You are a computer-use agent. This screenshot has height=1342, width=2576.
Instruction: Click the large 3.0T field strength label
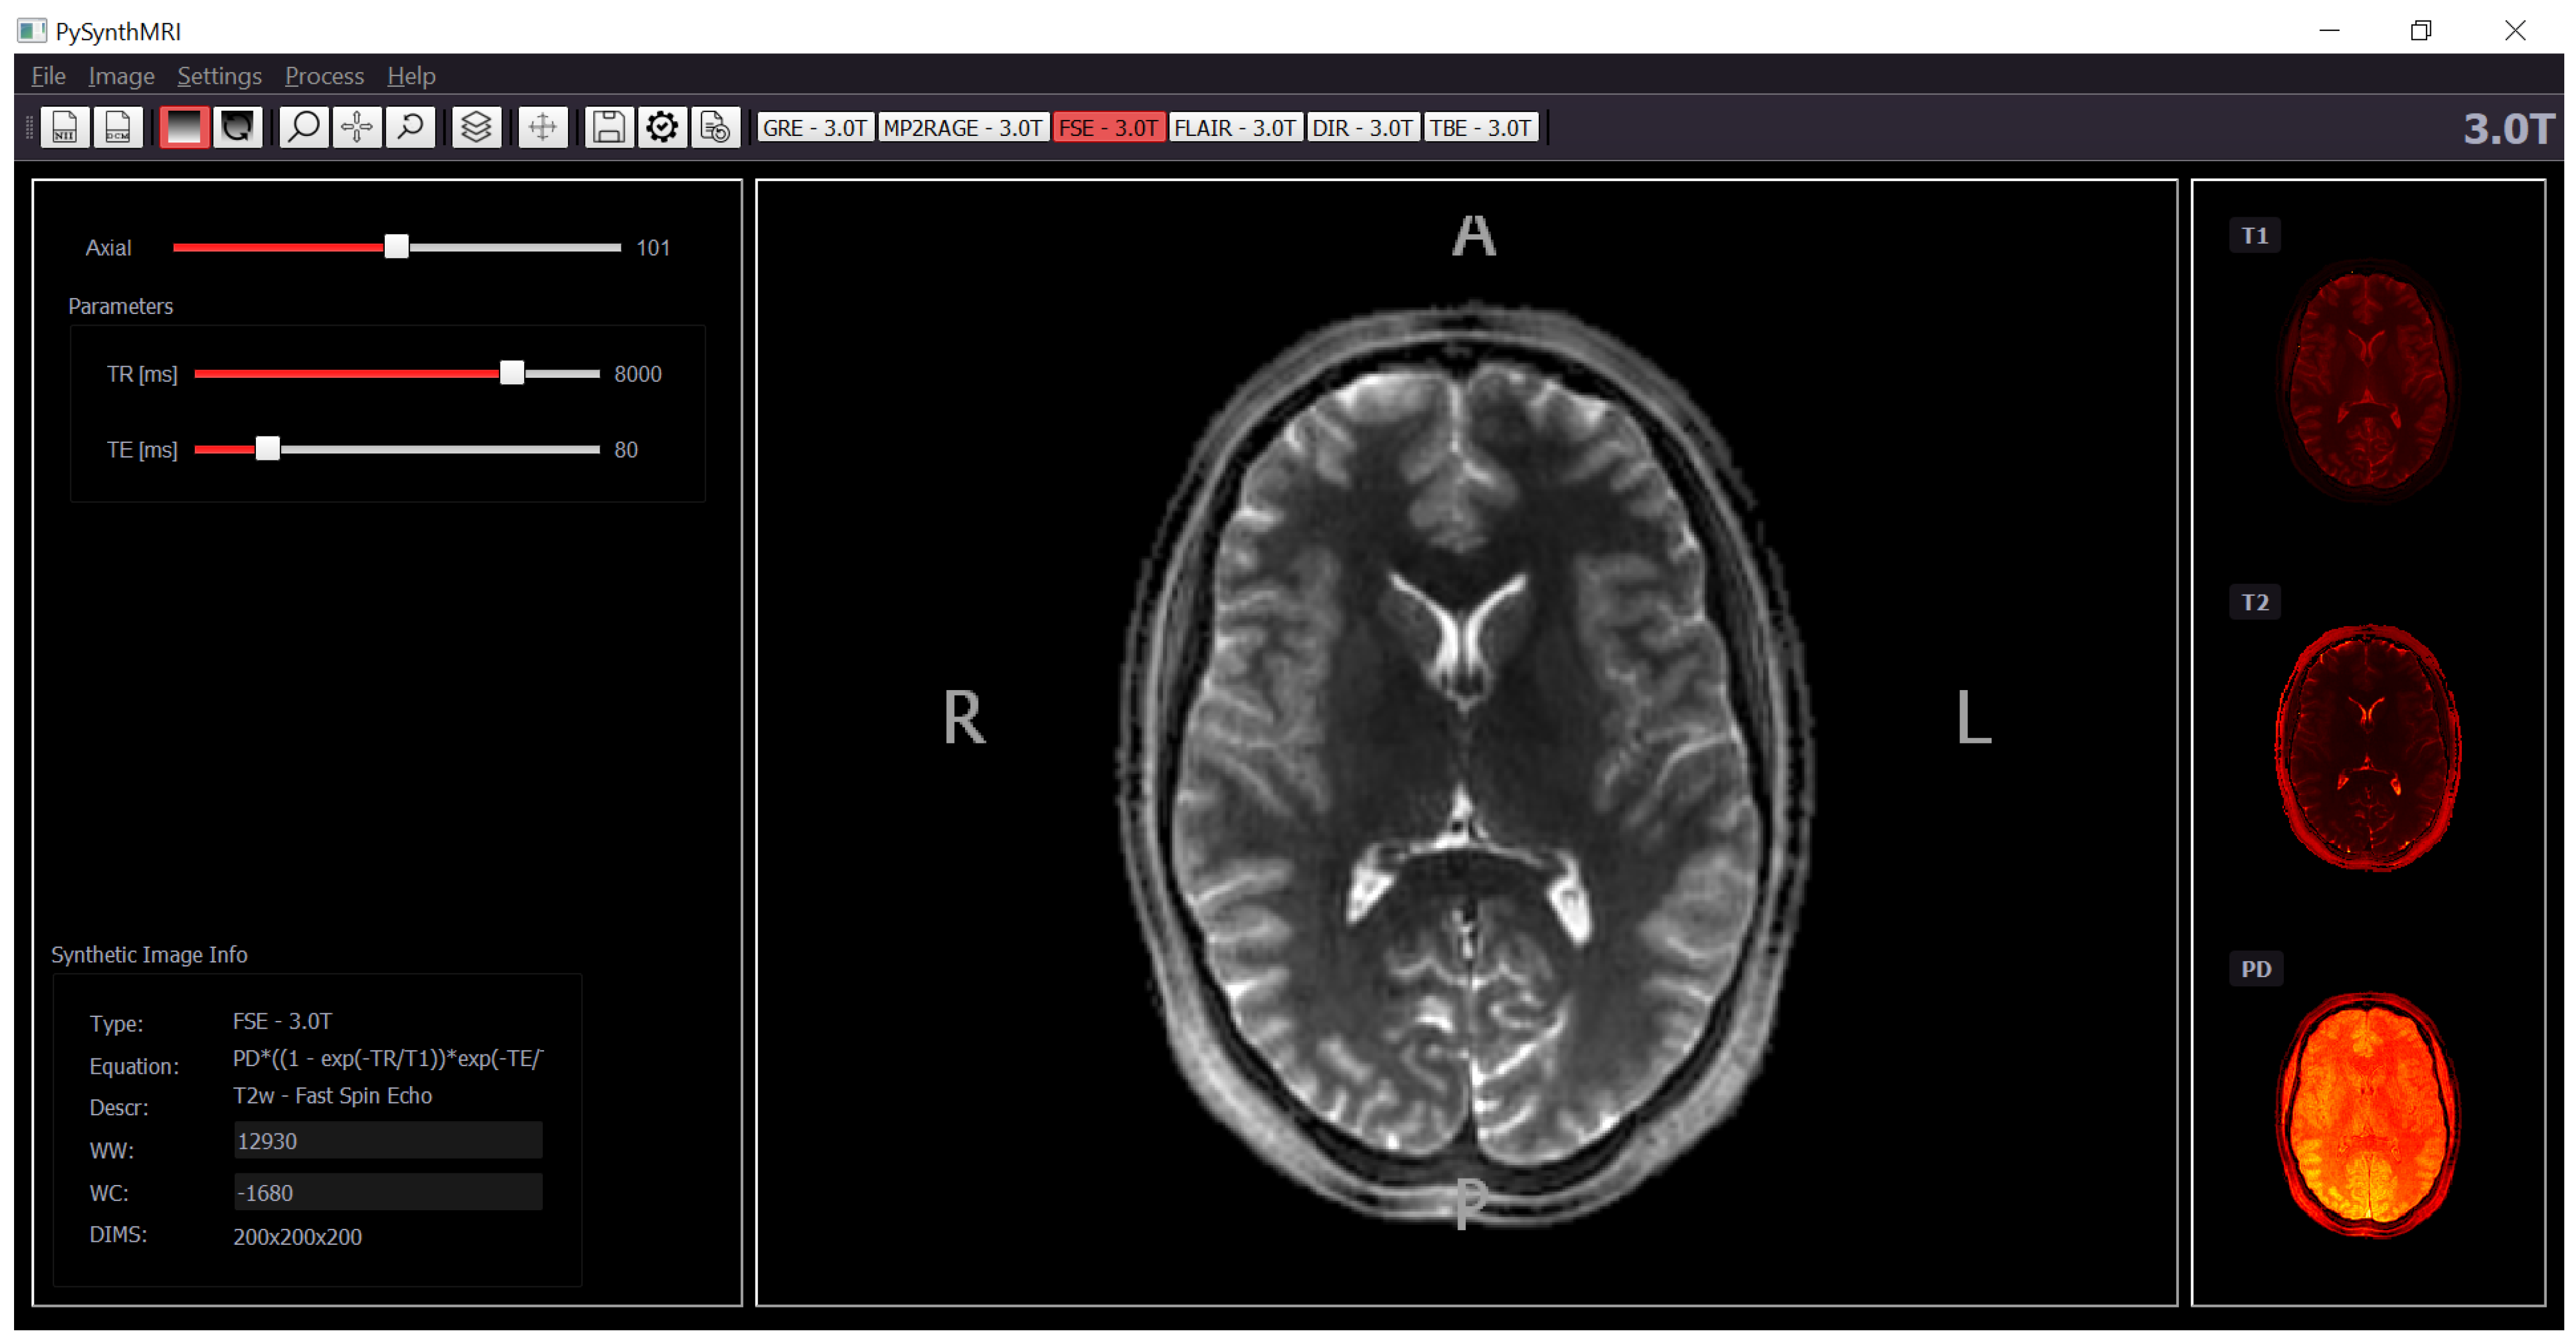2508,129
